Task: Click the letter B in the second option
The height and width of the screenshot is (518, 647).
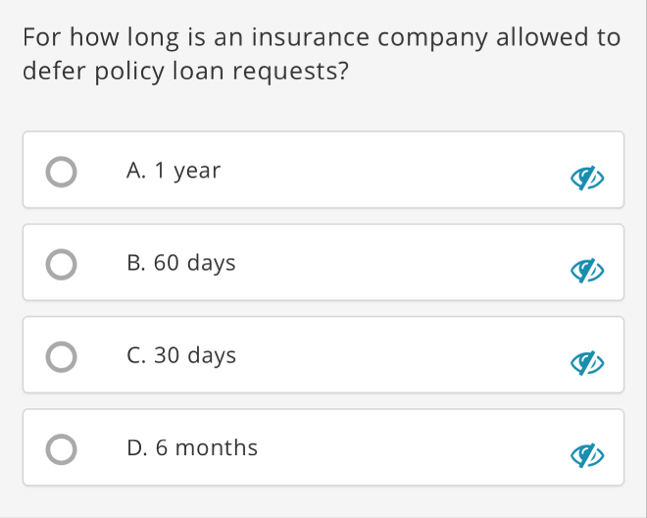Action: click(134, 263)
